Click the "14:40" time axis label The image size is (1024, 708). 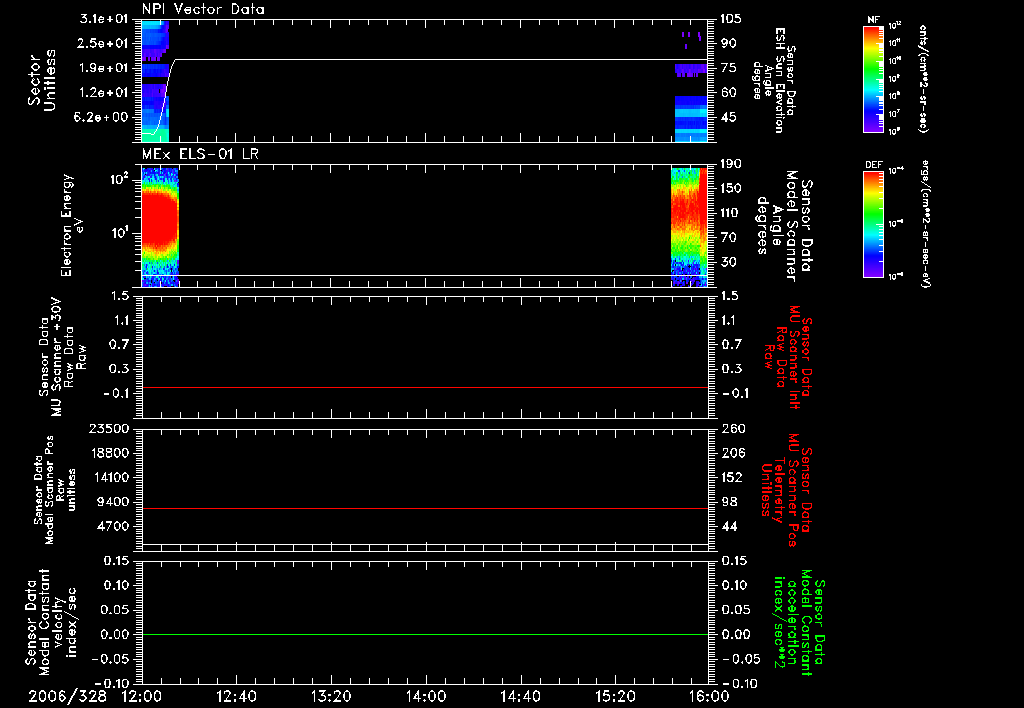520,696
